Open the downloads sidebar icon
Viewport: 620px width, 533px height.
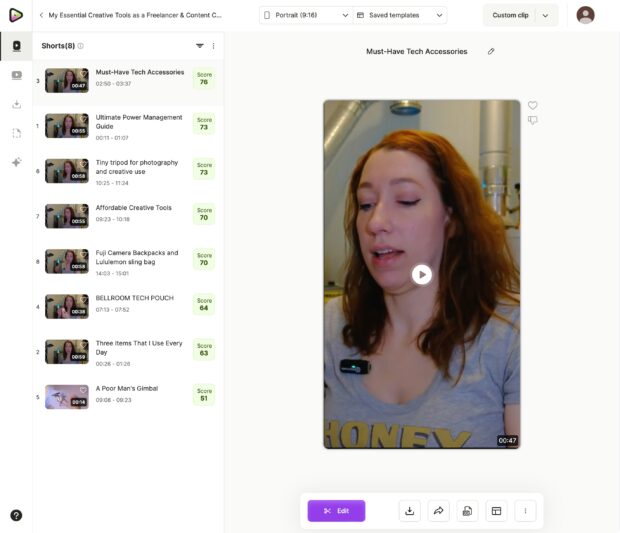point(17,104)
